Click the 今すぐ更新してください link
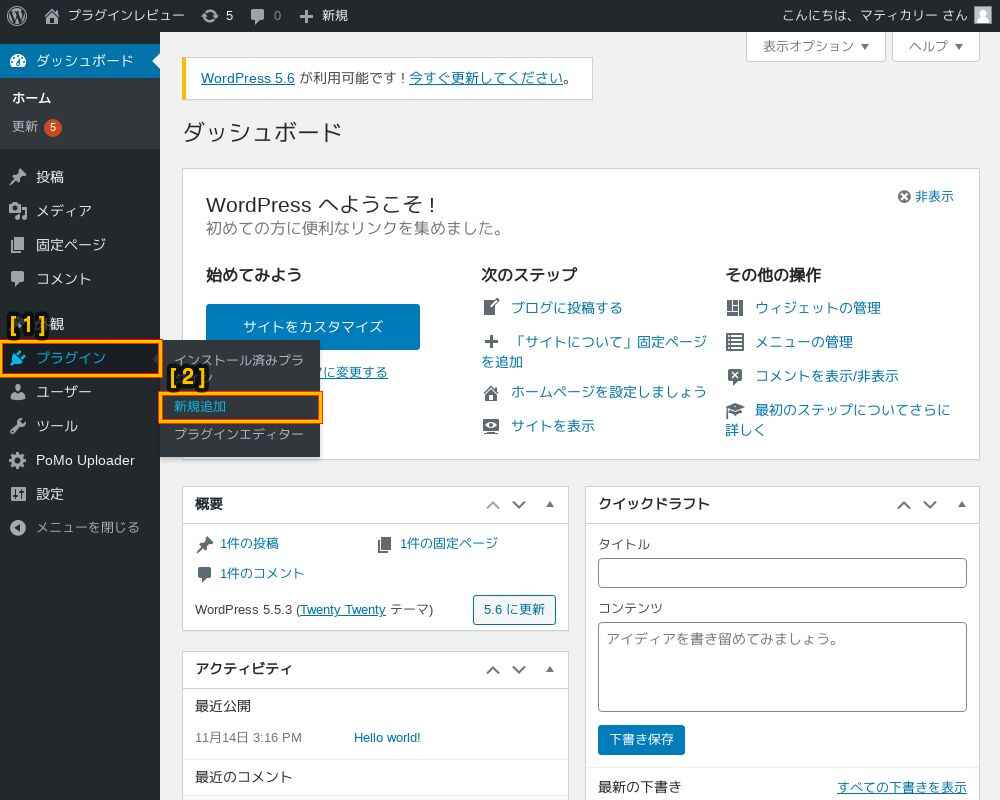1000x800 pixels. point(486,78)
